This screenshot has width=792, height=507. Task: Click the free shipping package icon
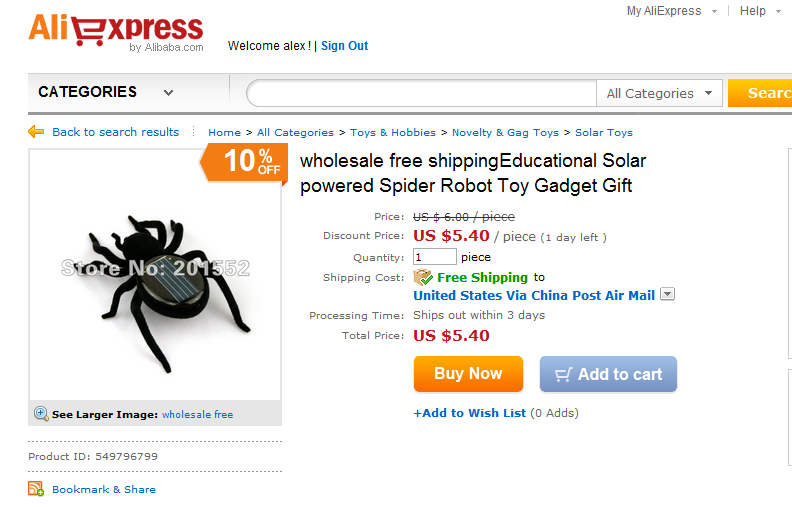pos(423,277)
